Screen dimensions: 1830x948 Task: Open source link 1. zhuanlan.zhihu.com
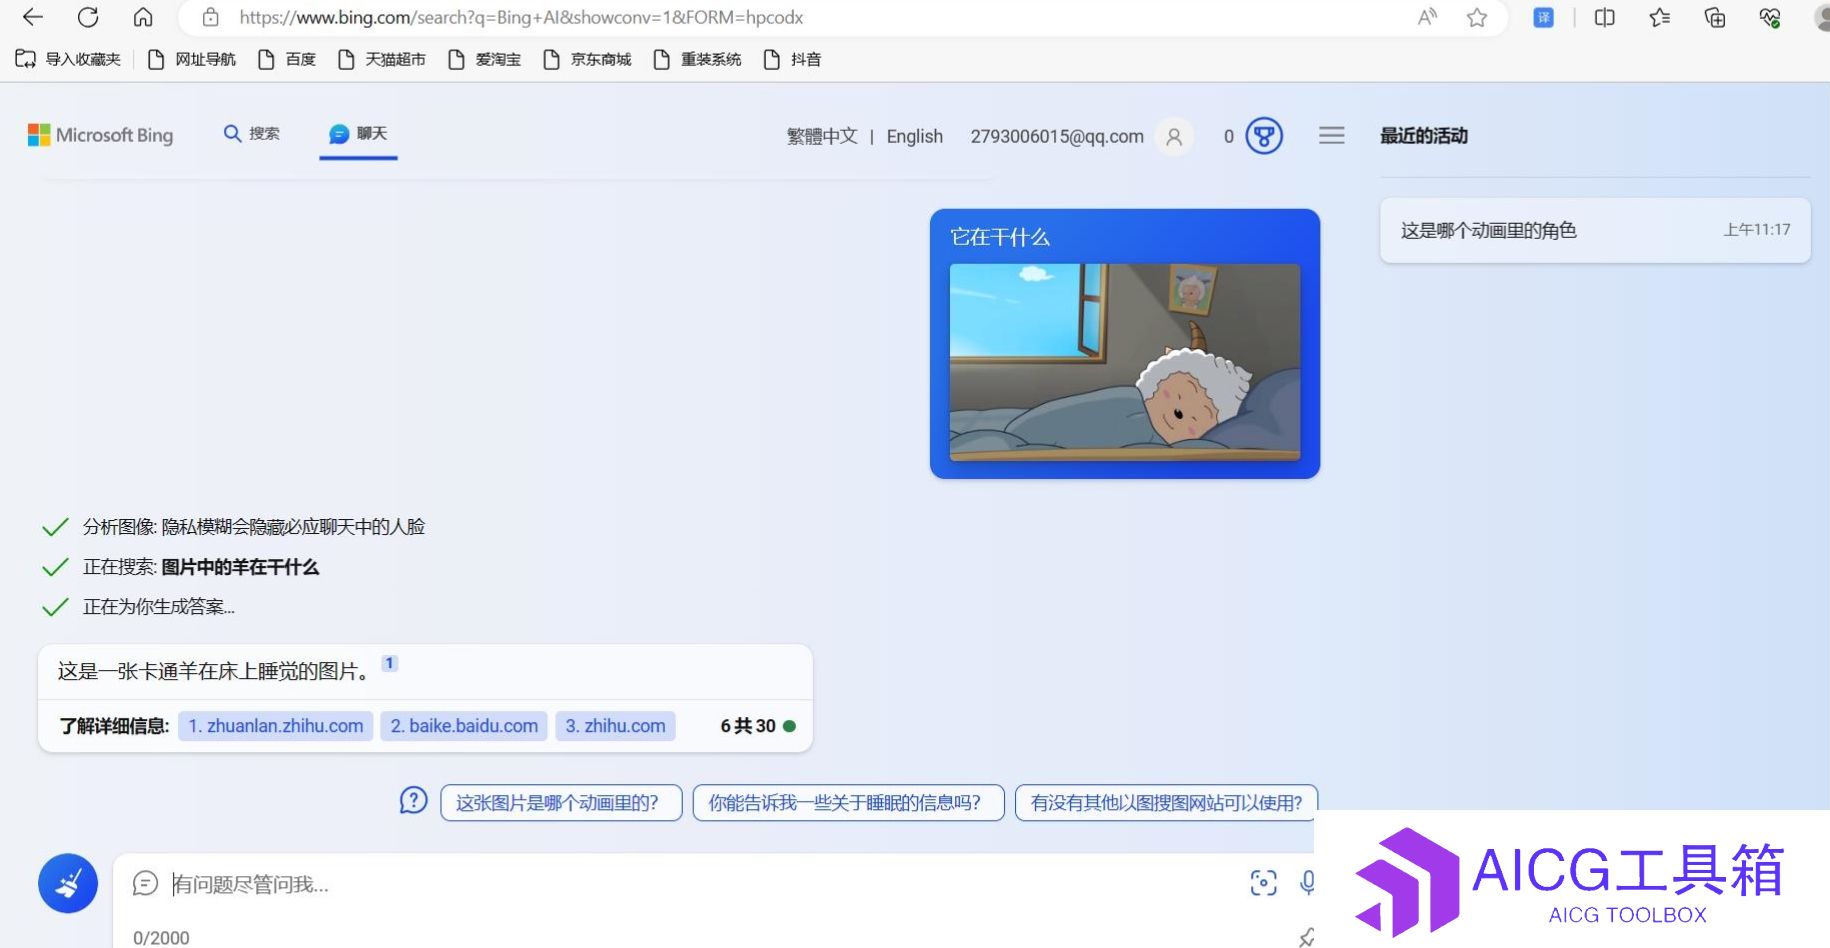[x=276, y=726]
